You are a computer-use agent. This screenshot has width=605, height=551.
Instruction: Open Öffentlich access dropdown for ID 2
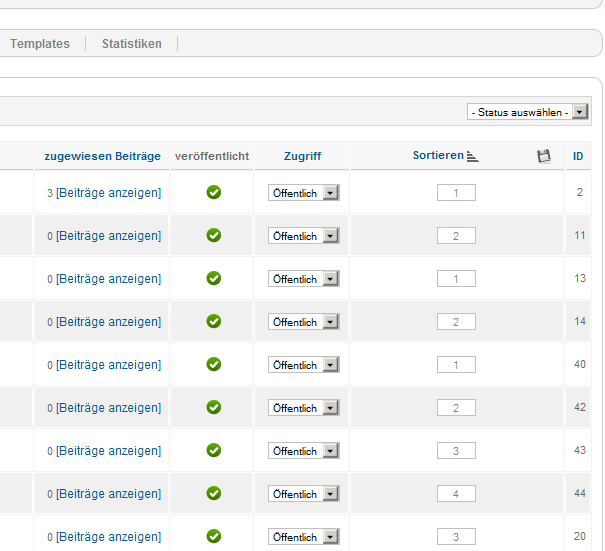304,193
